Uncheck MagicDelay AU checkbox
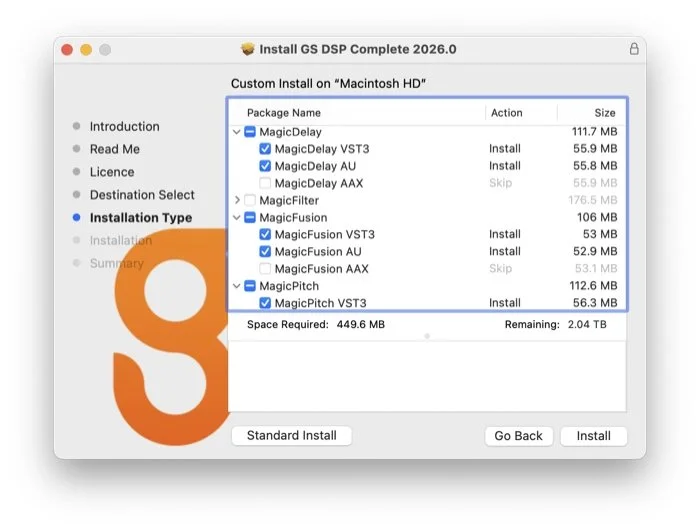 click(265, 166)
